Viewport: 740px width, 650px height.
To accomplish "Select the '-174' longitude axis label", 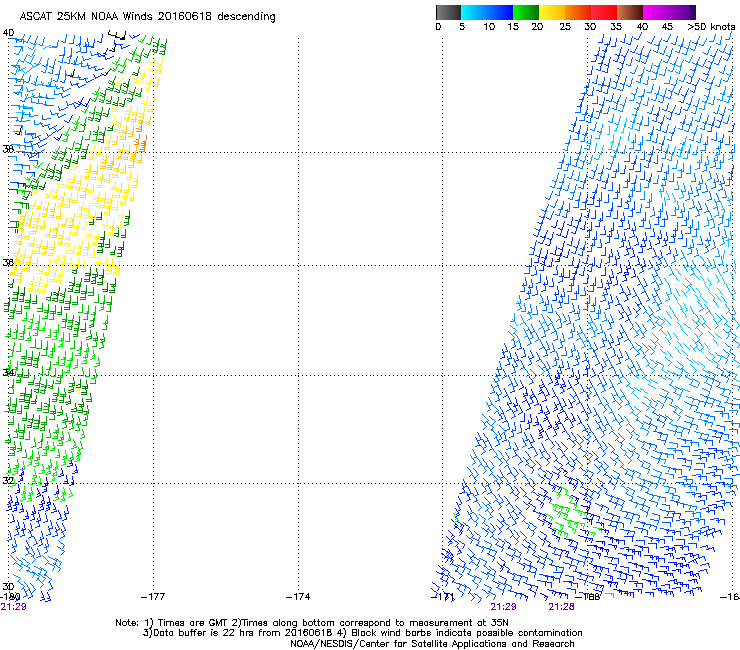I will pyautogui.click(x=298, y=597).
